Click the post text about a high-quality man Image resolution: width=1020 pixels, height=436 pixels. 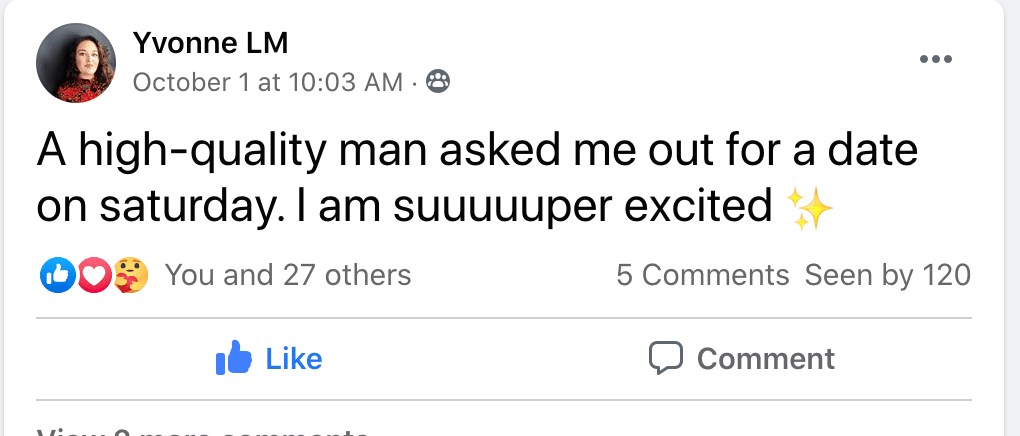click(477, 152)
